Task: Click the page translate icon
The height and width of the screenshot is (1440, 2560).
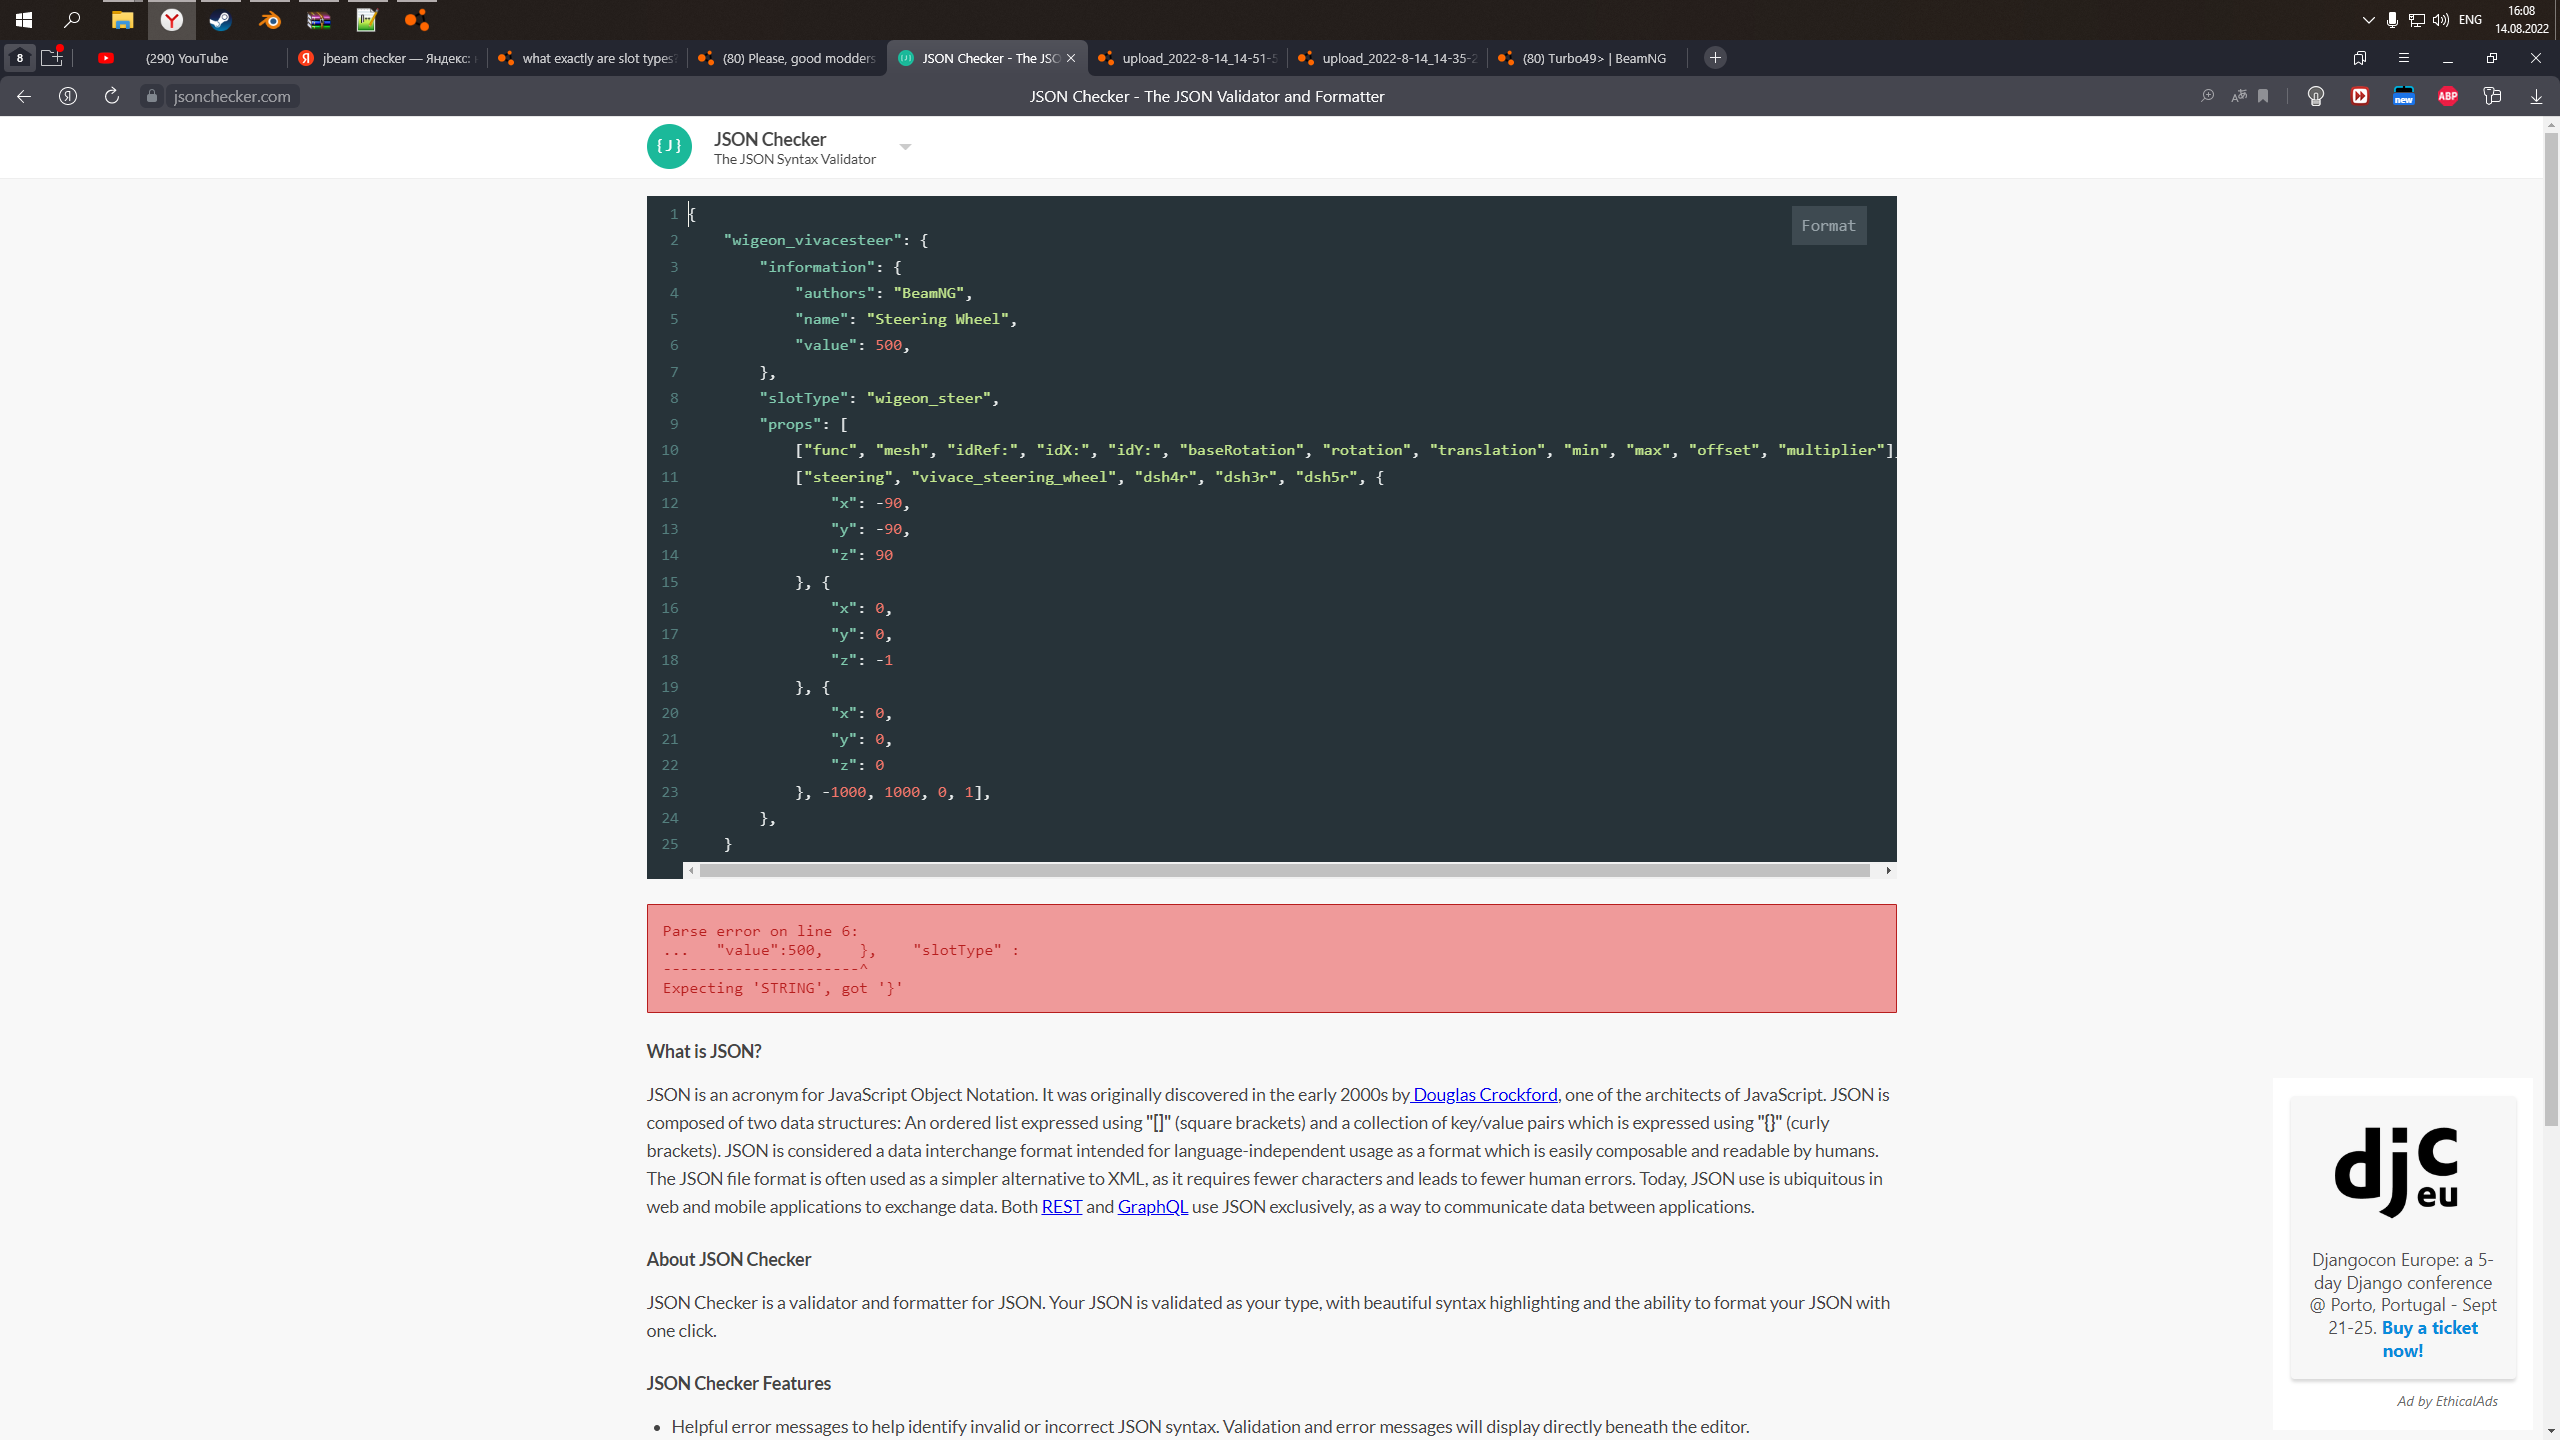Action: point(2238,96)
